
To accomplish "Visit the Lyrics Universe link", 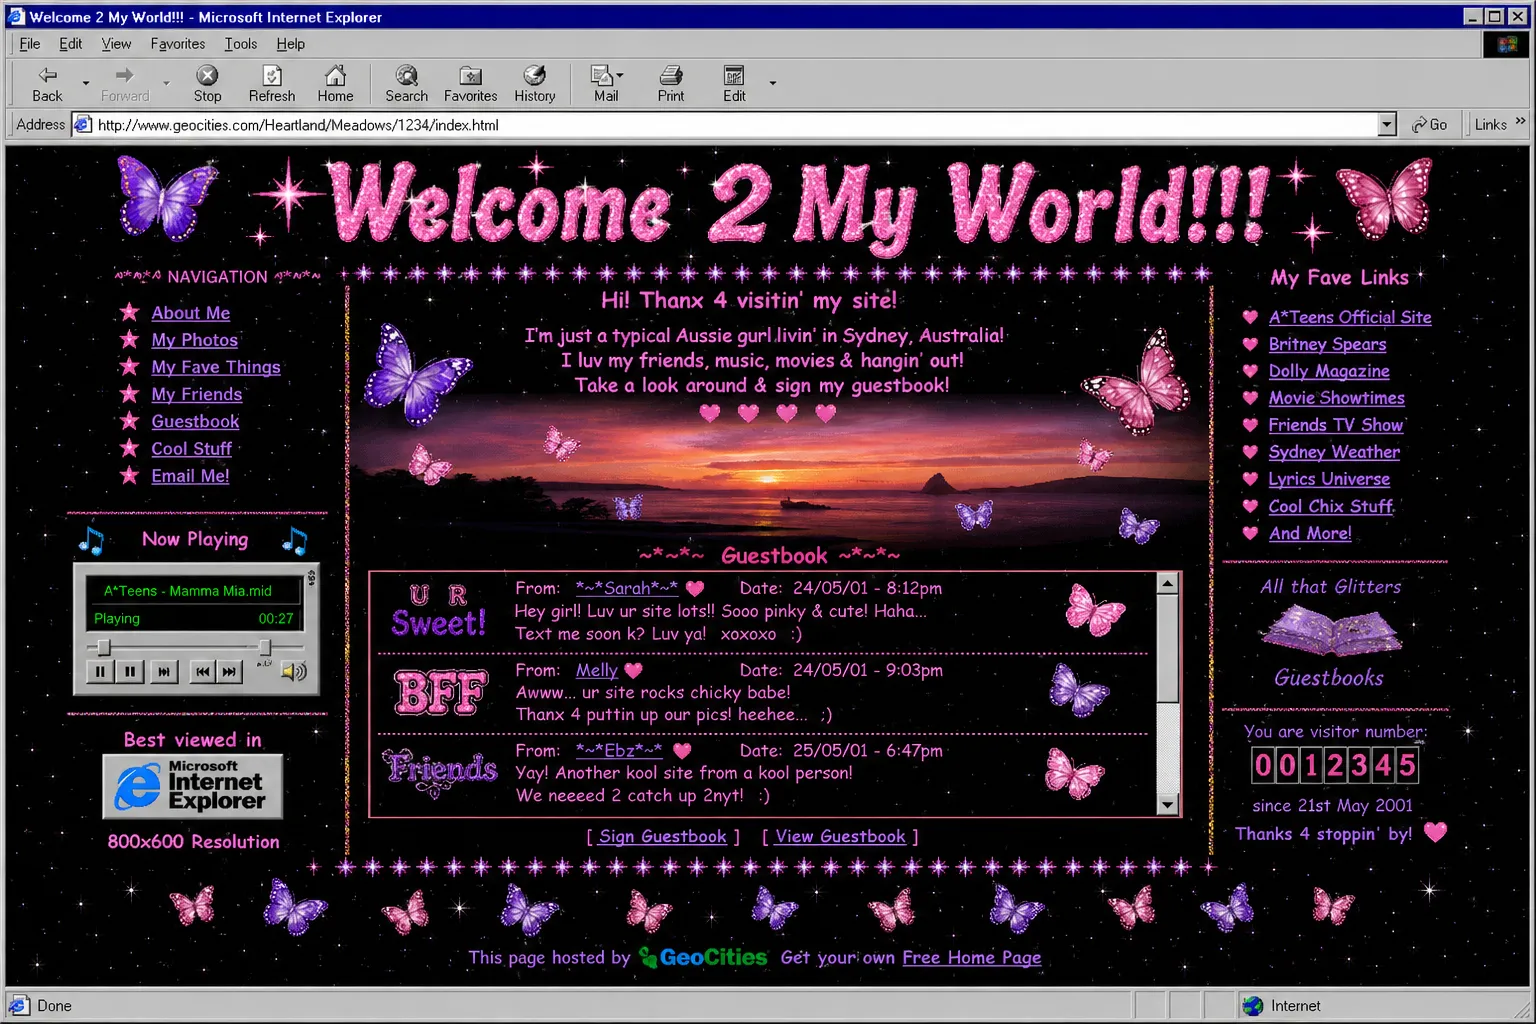I will tap(1329, 479).
